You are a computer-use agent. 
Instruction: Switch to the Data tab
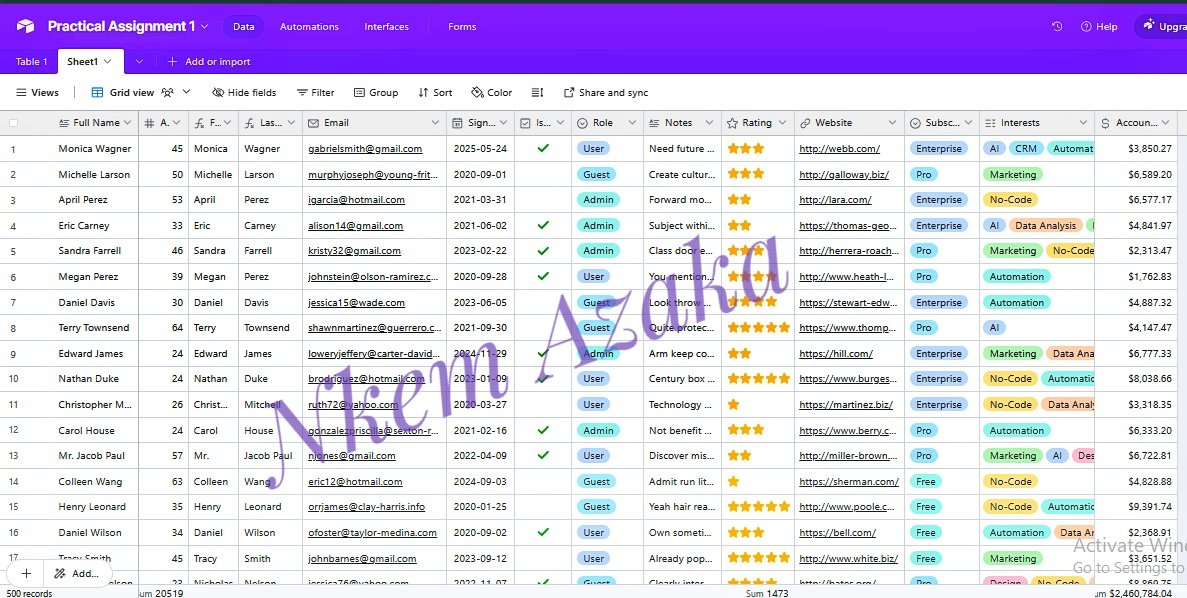tap(243, 26)
